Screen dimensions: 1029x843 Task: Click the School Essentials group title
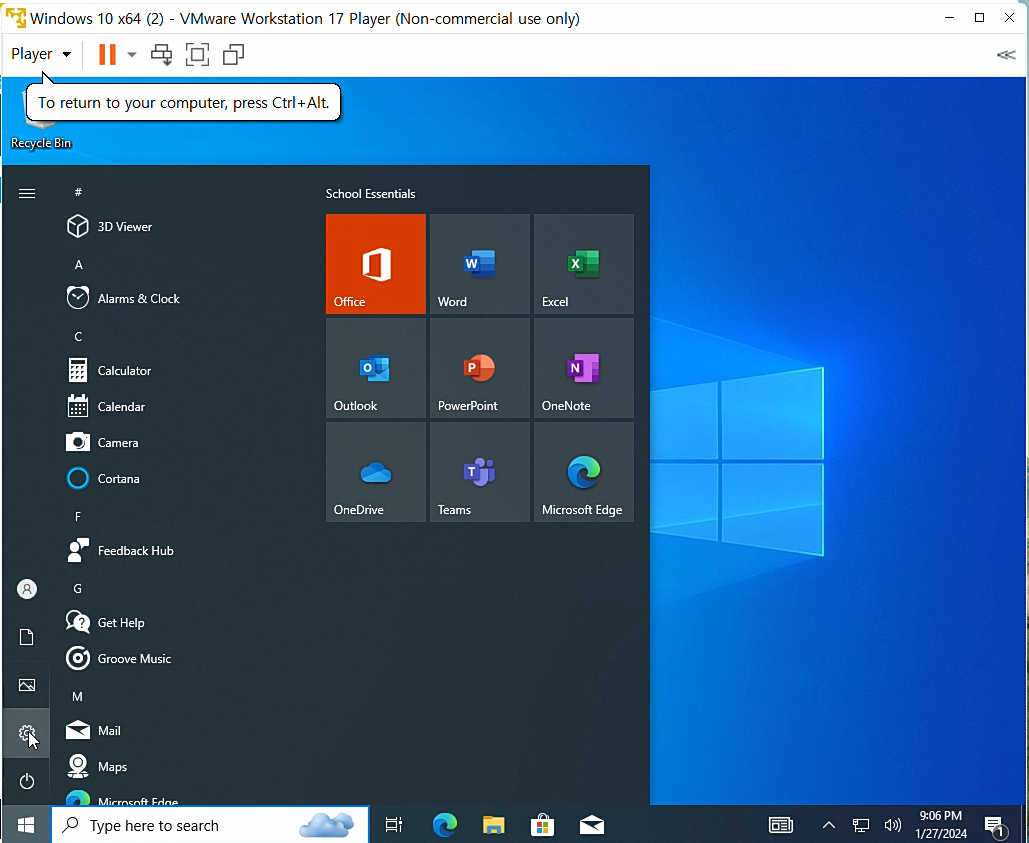tap(370, 194)
